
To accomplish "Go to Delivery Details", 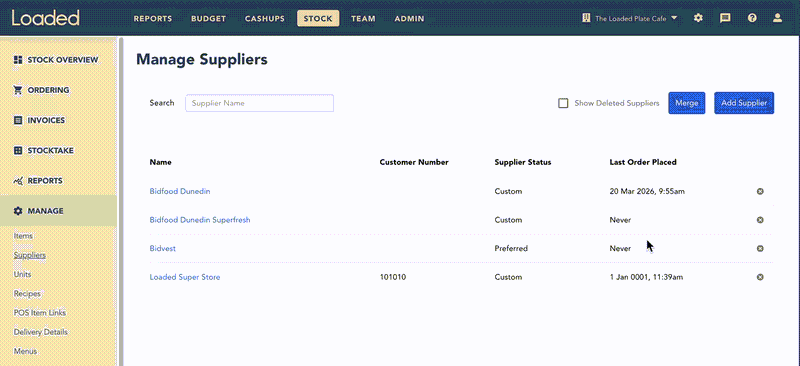I will [40, 332].
